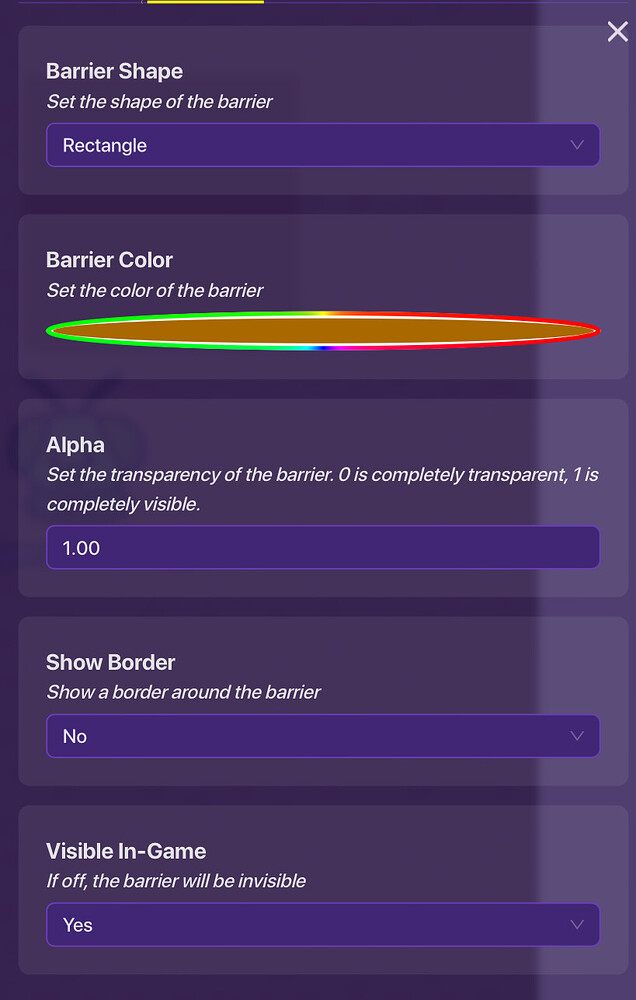Click the X icon to close barrier settings
Viewport: 636px width, 1000px height.
tap(617, 31)
